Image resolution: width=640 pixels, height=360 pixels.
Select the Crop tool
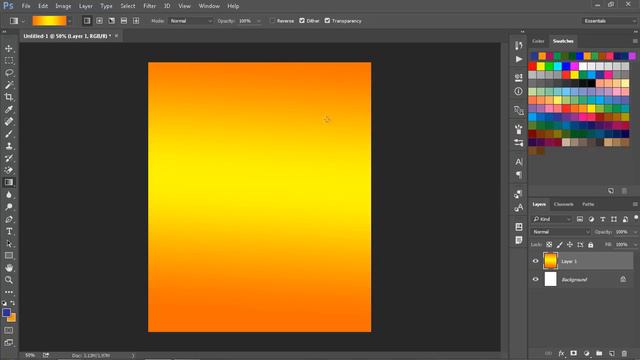[x=9, y=97]
